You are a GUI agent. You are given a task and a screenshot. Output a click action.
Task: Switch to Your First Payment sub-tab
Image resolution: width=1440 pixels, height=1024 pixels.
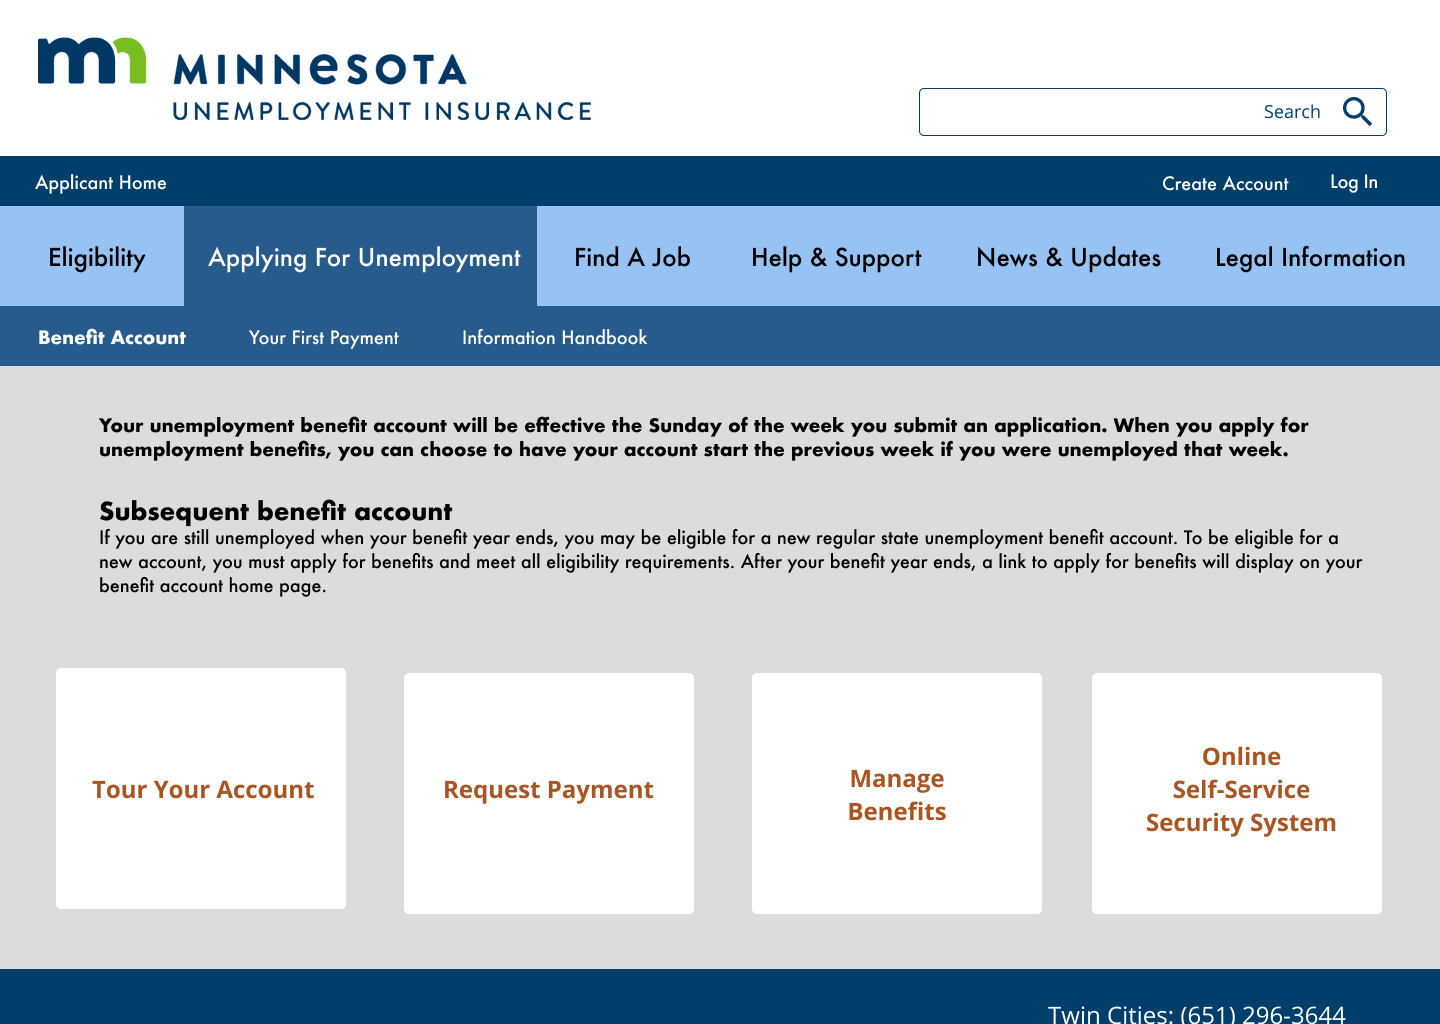point(324,338)
